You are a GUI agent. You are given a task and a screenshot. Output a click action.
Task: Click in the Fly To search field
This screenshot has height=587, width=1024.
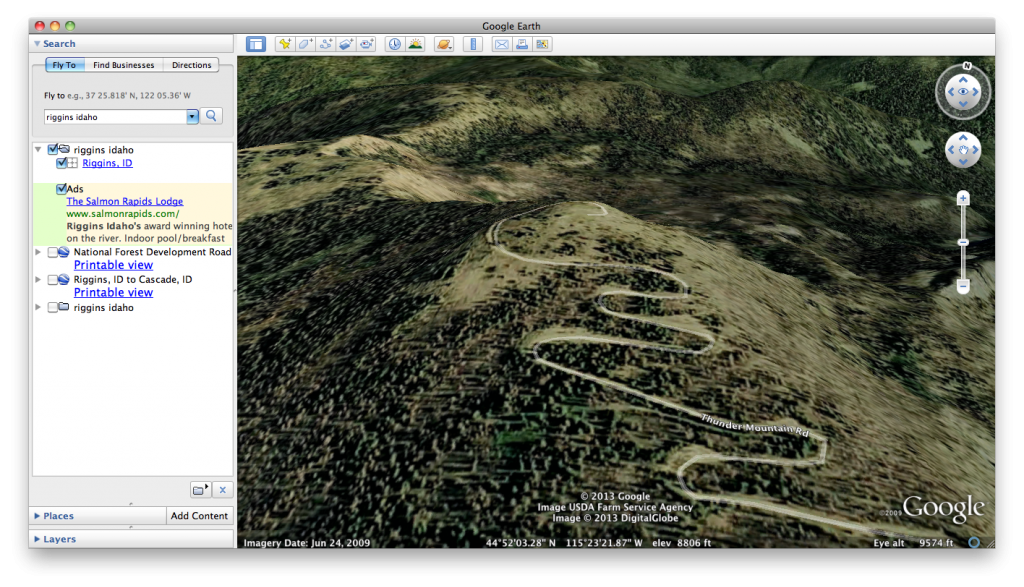click(x=116, y=117)
